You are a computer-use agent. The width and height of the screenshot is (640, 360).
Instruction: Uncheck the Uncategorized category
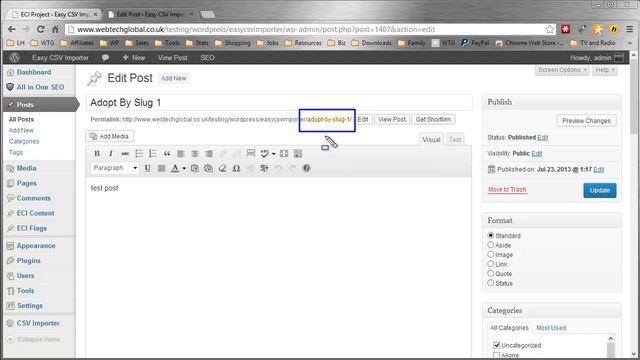497,345
